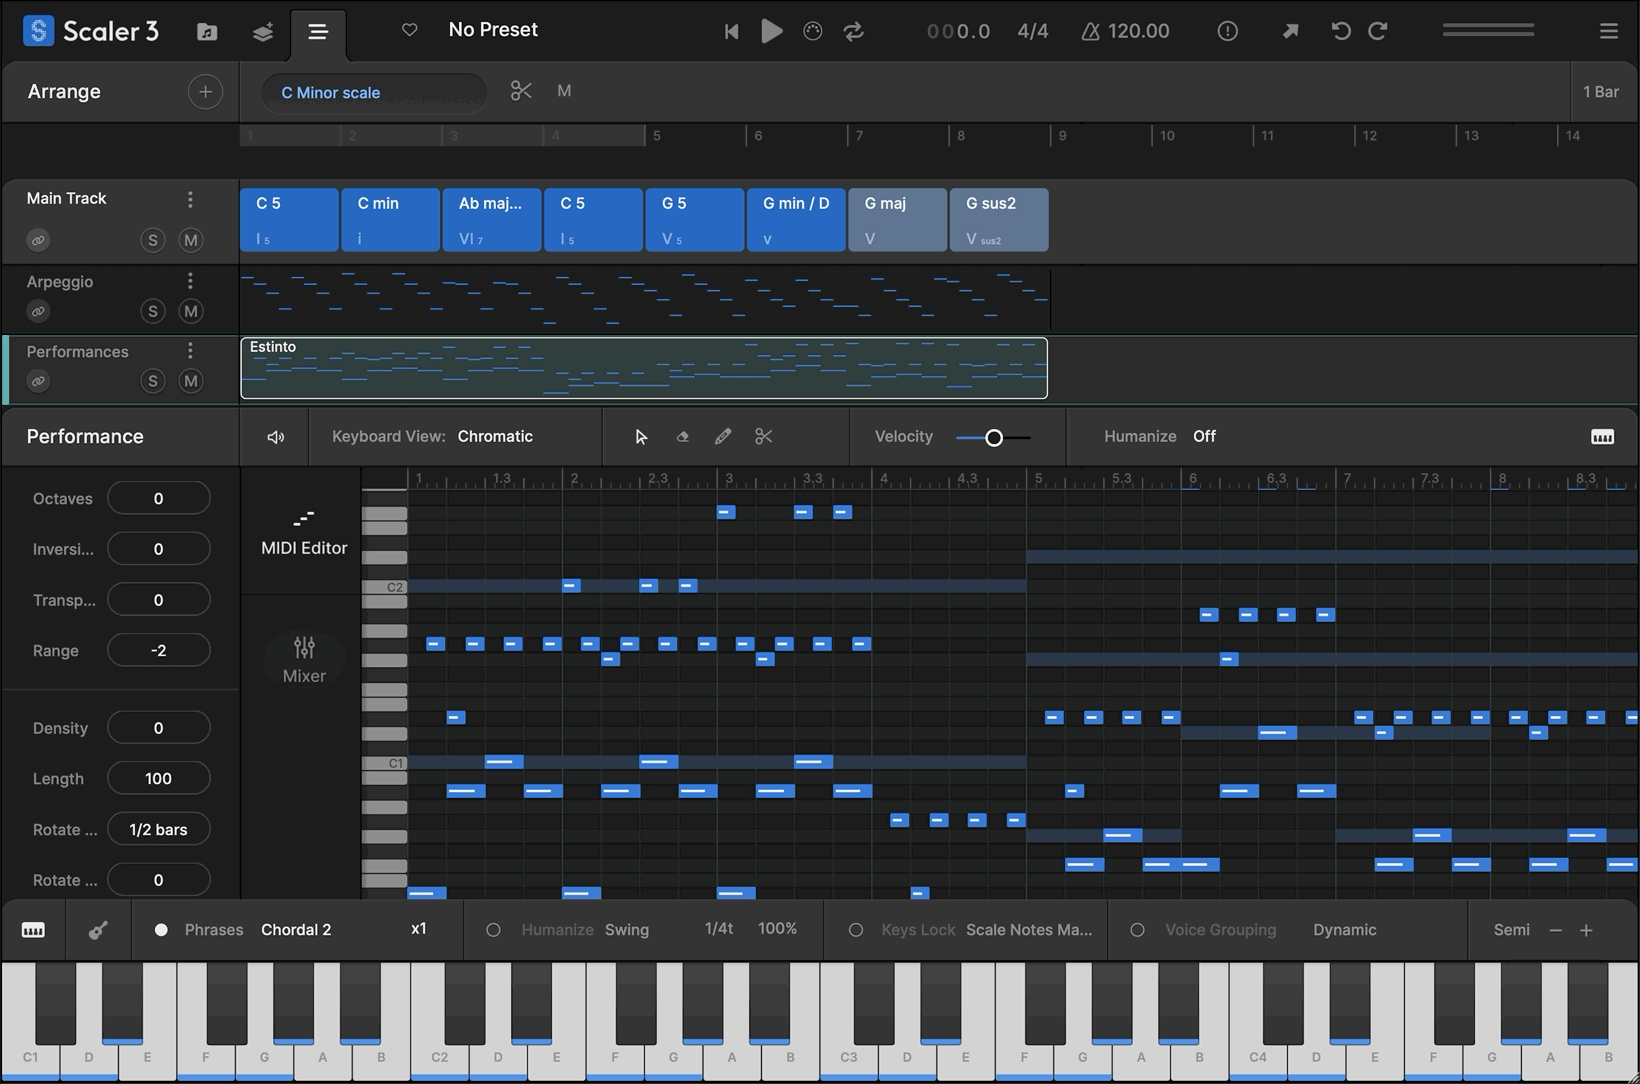Click the skip to start button
The width and height of the screenshot is (1640, 1084).
pos(731,31)
